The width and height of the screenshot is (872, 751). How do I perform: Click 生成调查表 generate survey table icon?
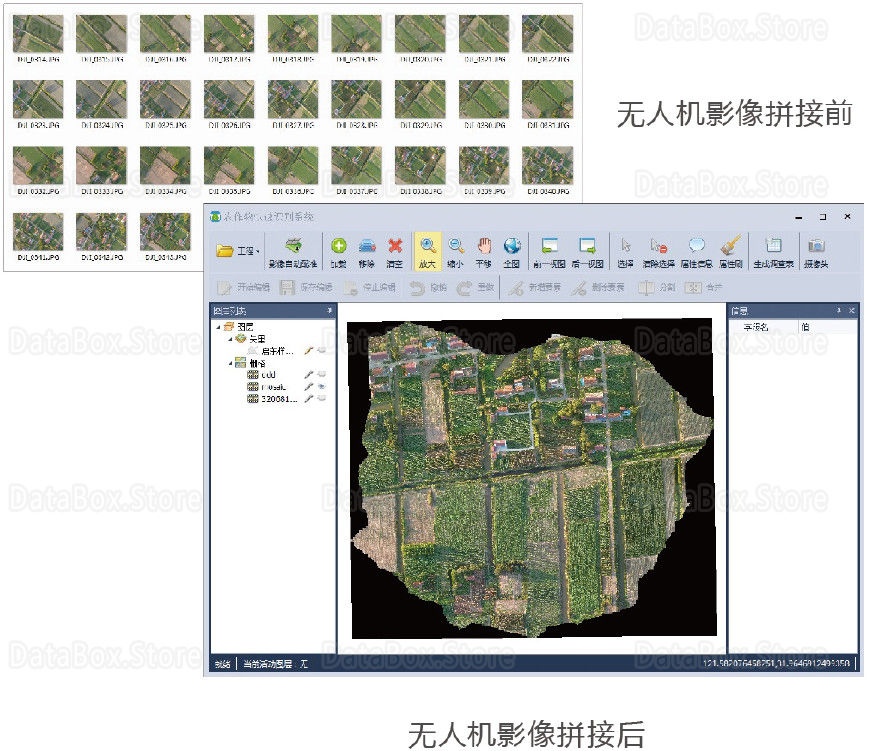(774, 253)
